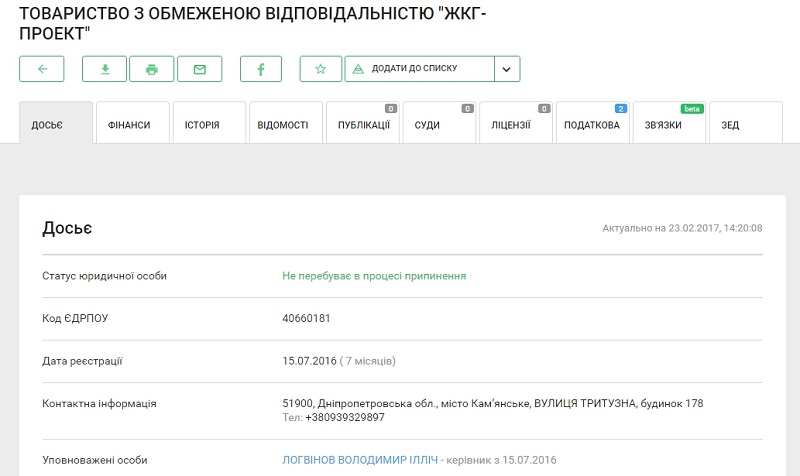Open the Публікації tab
Viewport: 800px width, 476px height.
pyautogui.click(x=363, y=123)
